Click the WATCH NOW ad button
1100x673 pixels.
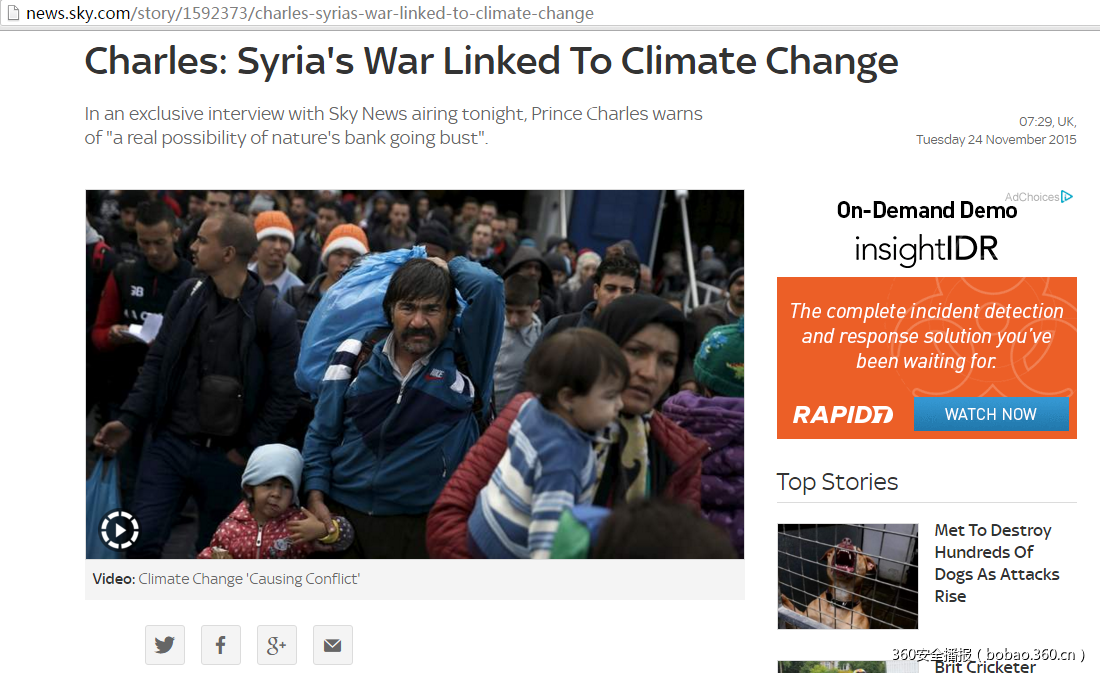coord(991,414)
